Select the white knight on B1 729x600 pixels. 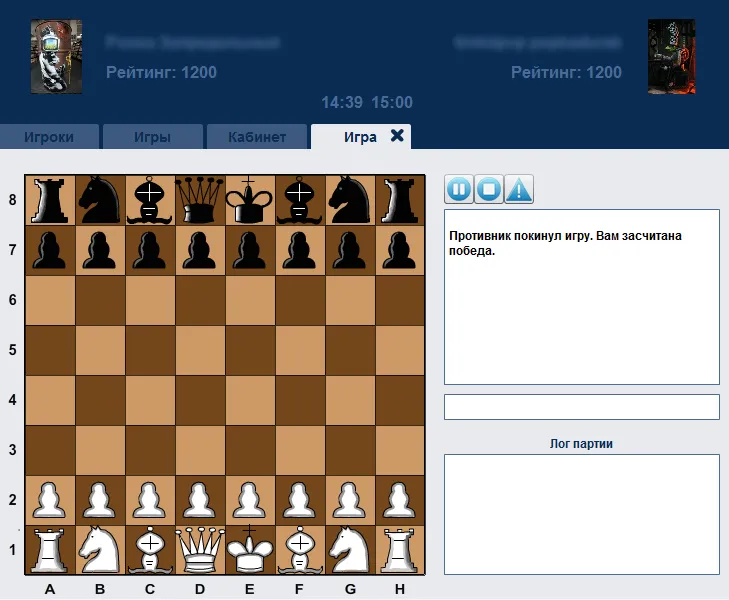pyautogui.click(x=100, y=550)
